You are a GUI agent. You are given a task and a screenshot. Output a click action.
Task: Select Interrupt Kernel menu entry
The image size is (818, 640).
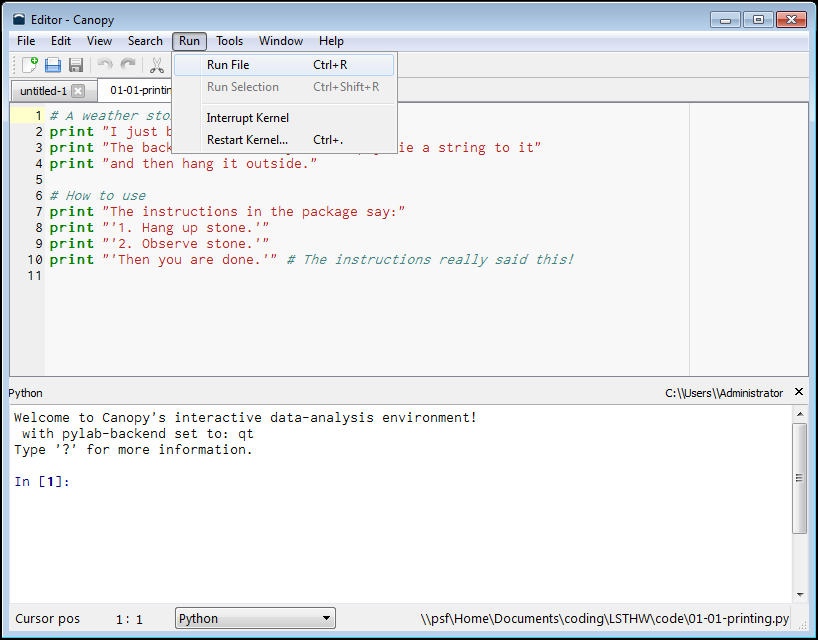click(247, 118)
